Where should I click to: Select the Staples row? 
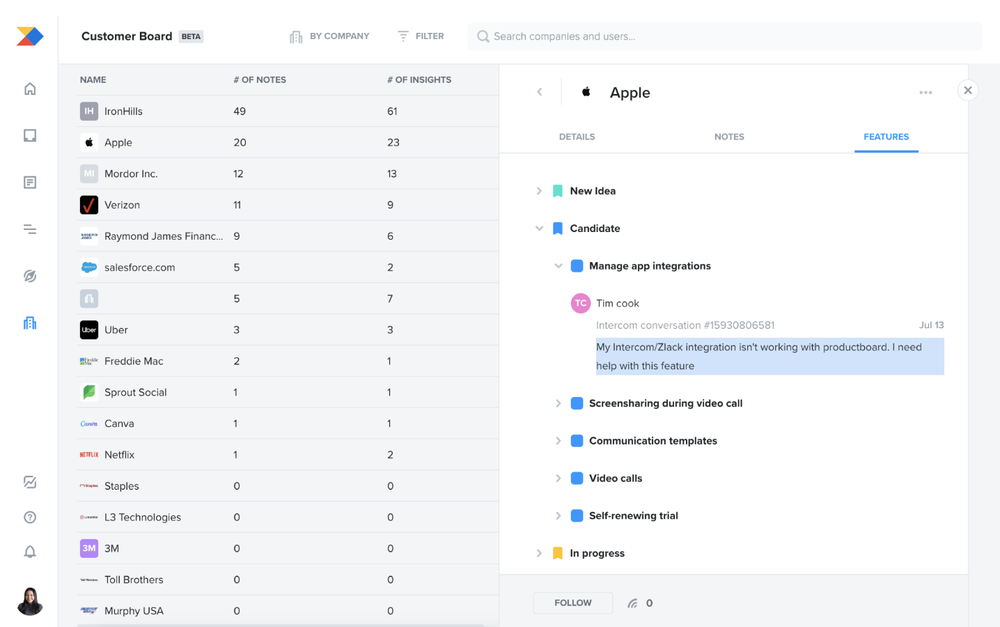pyautogui.click(x=288, y=486)
